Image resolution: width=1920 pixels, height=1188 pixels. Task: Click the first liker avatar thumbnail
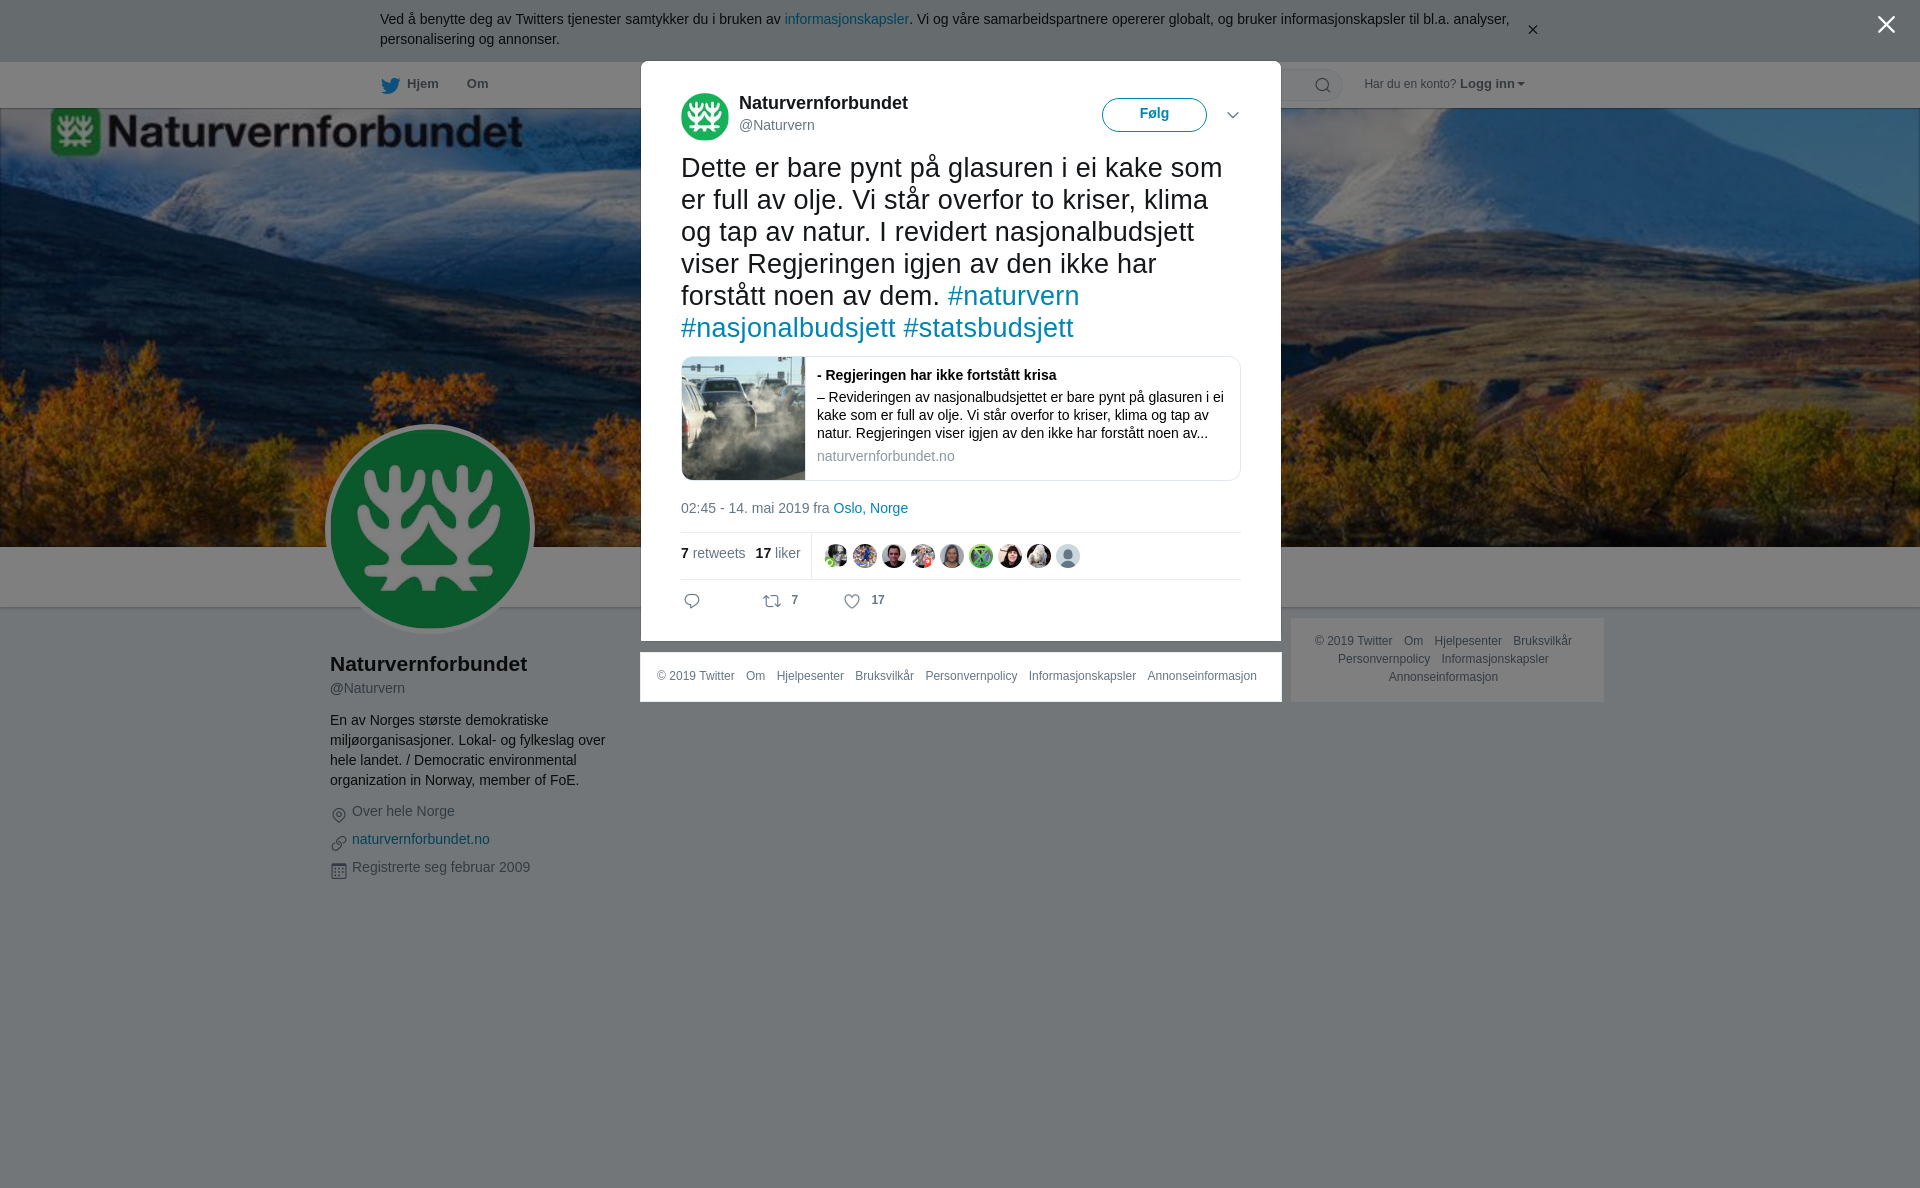point(836,556)
